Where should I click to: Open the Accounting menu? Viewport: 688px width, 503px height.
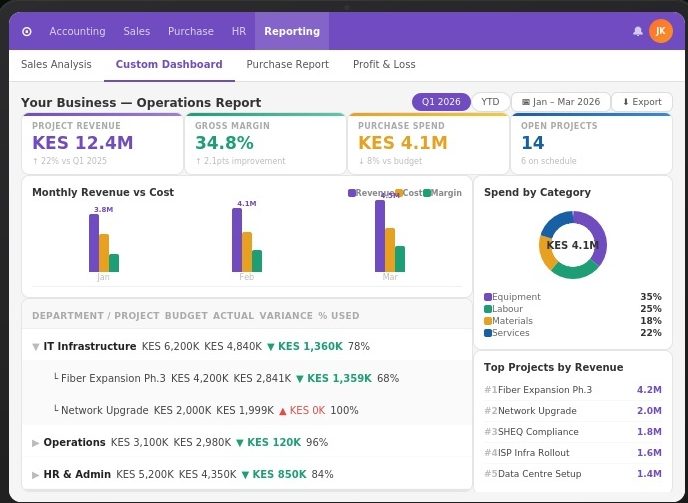pyautogui.click(x=77, y=31)
